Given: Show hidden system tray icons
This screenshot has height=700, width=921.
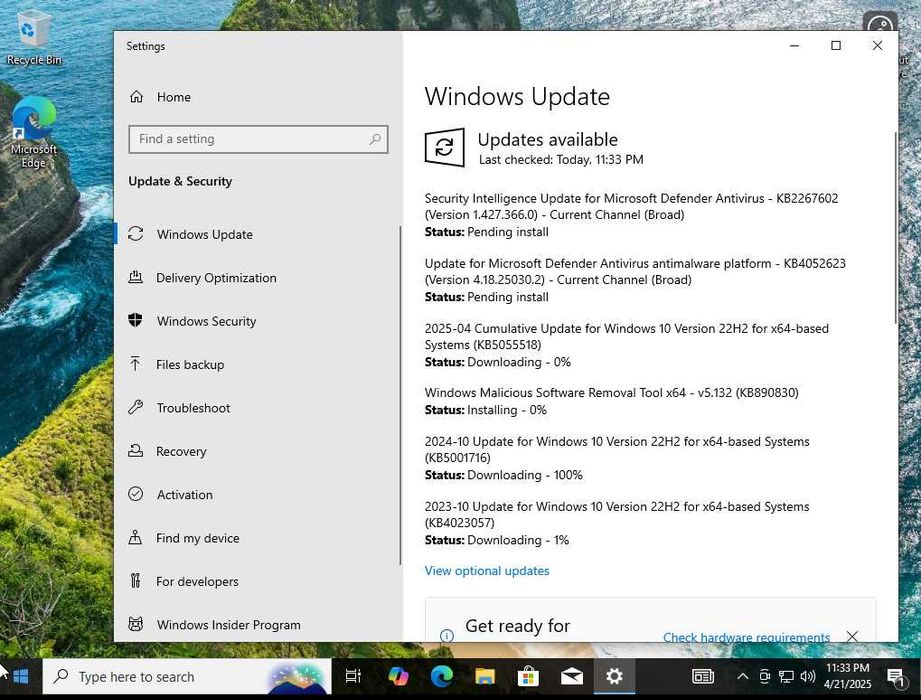Looking at the screenshot, I should 742,677.
